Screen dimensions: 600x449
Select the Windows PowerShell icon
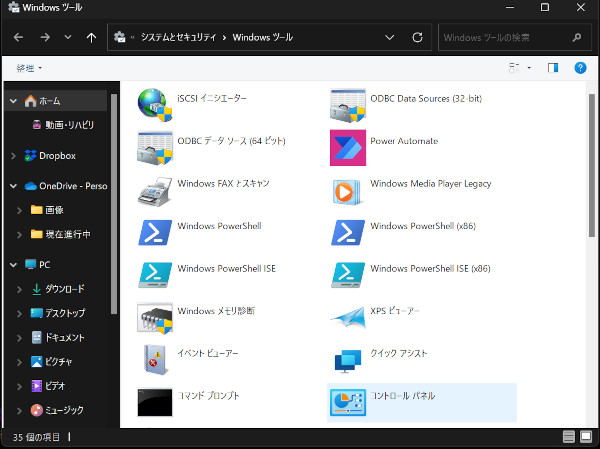[155, 232]
